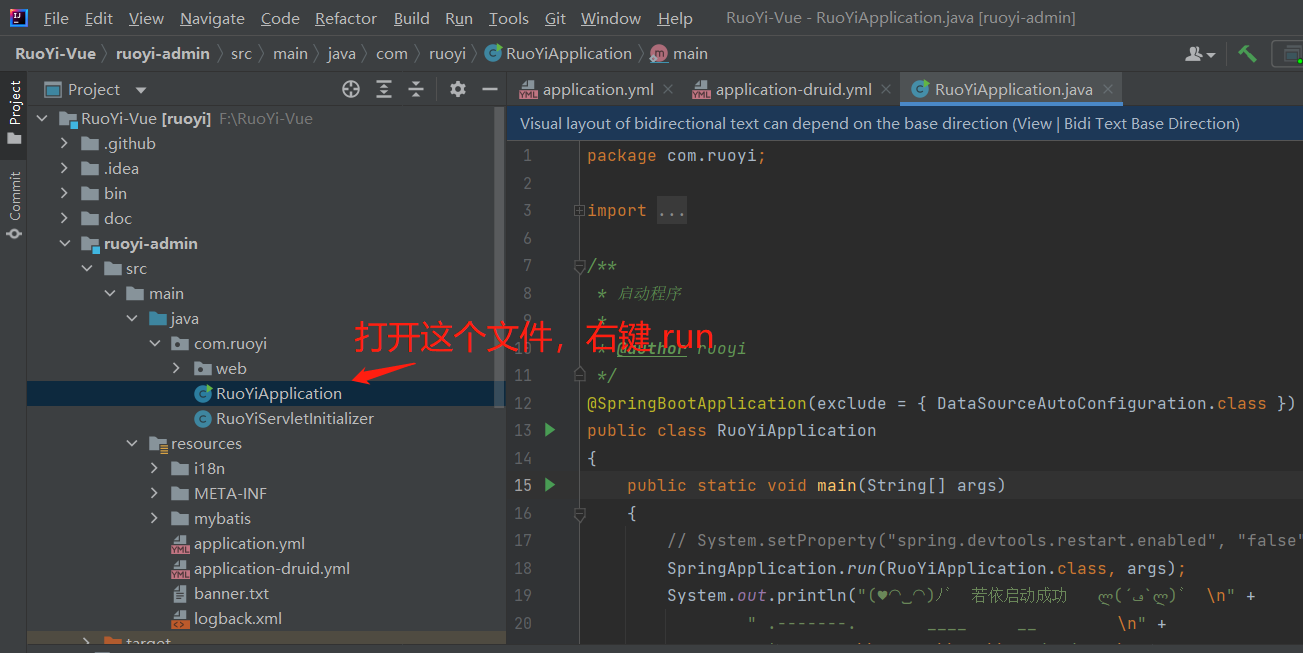This screenshot has width=1303, height=653.
Task: Expand the doc folder
Action: (65, 218)
